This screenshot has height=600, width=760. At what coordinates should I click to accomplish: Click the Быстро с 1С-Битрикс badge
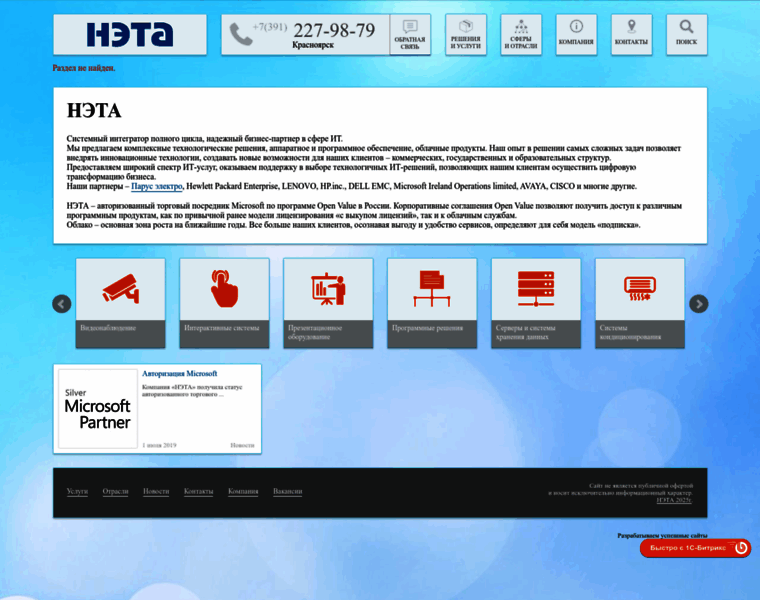(695, 548)
